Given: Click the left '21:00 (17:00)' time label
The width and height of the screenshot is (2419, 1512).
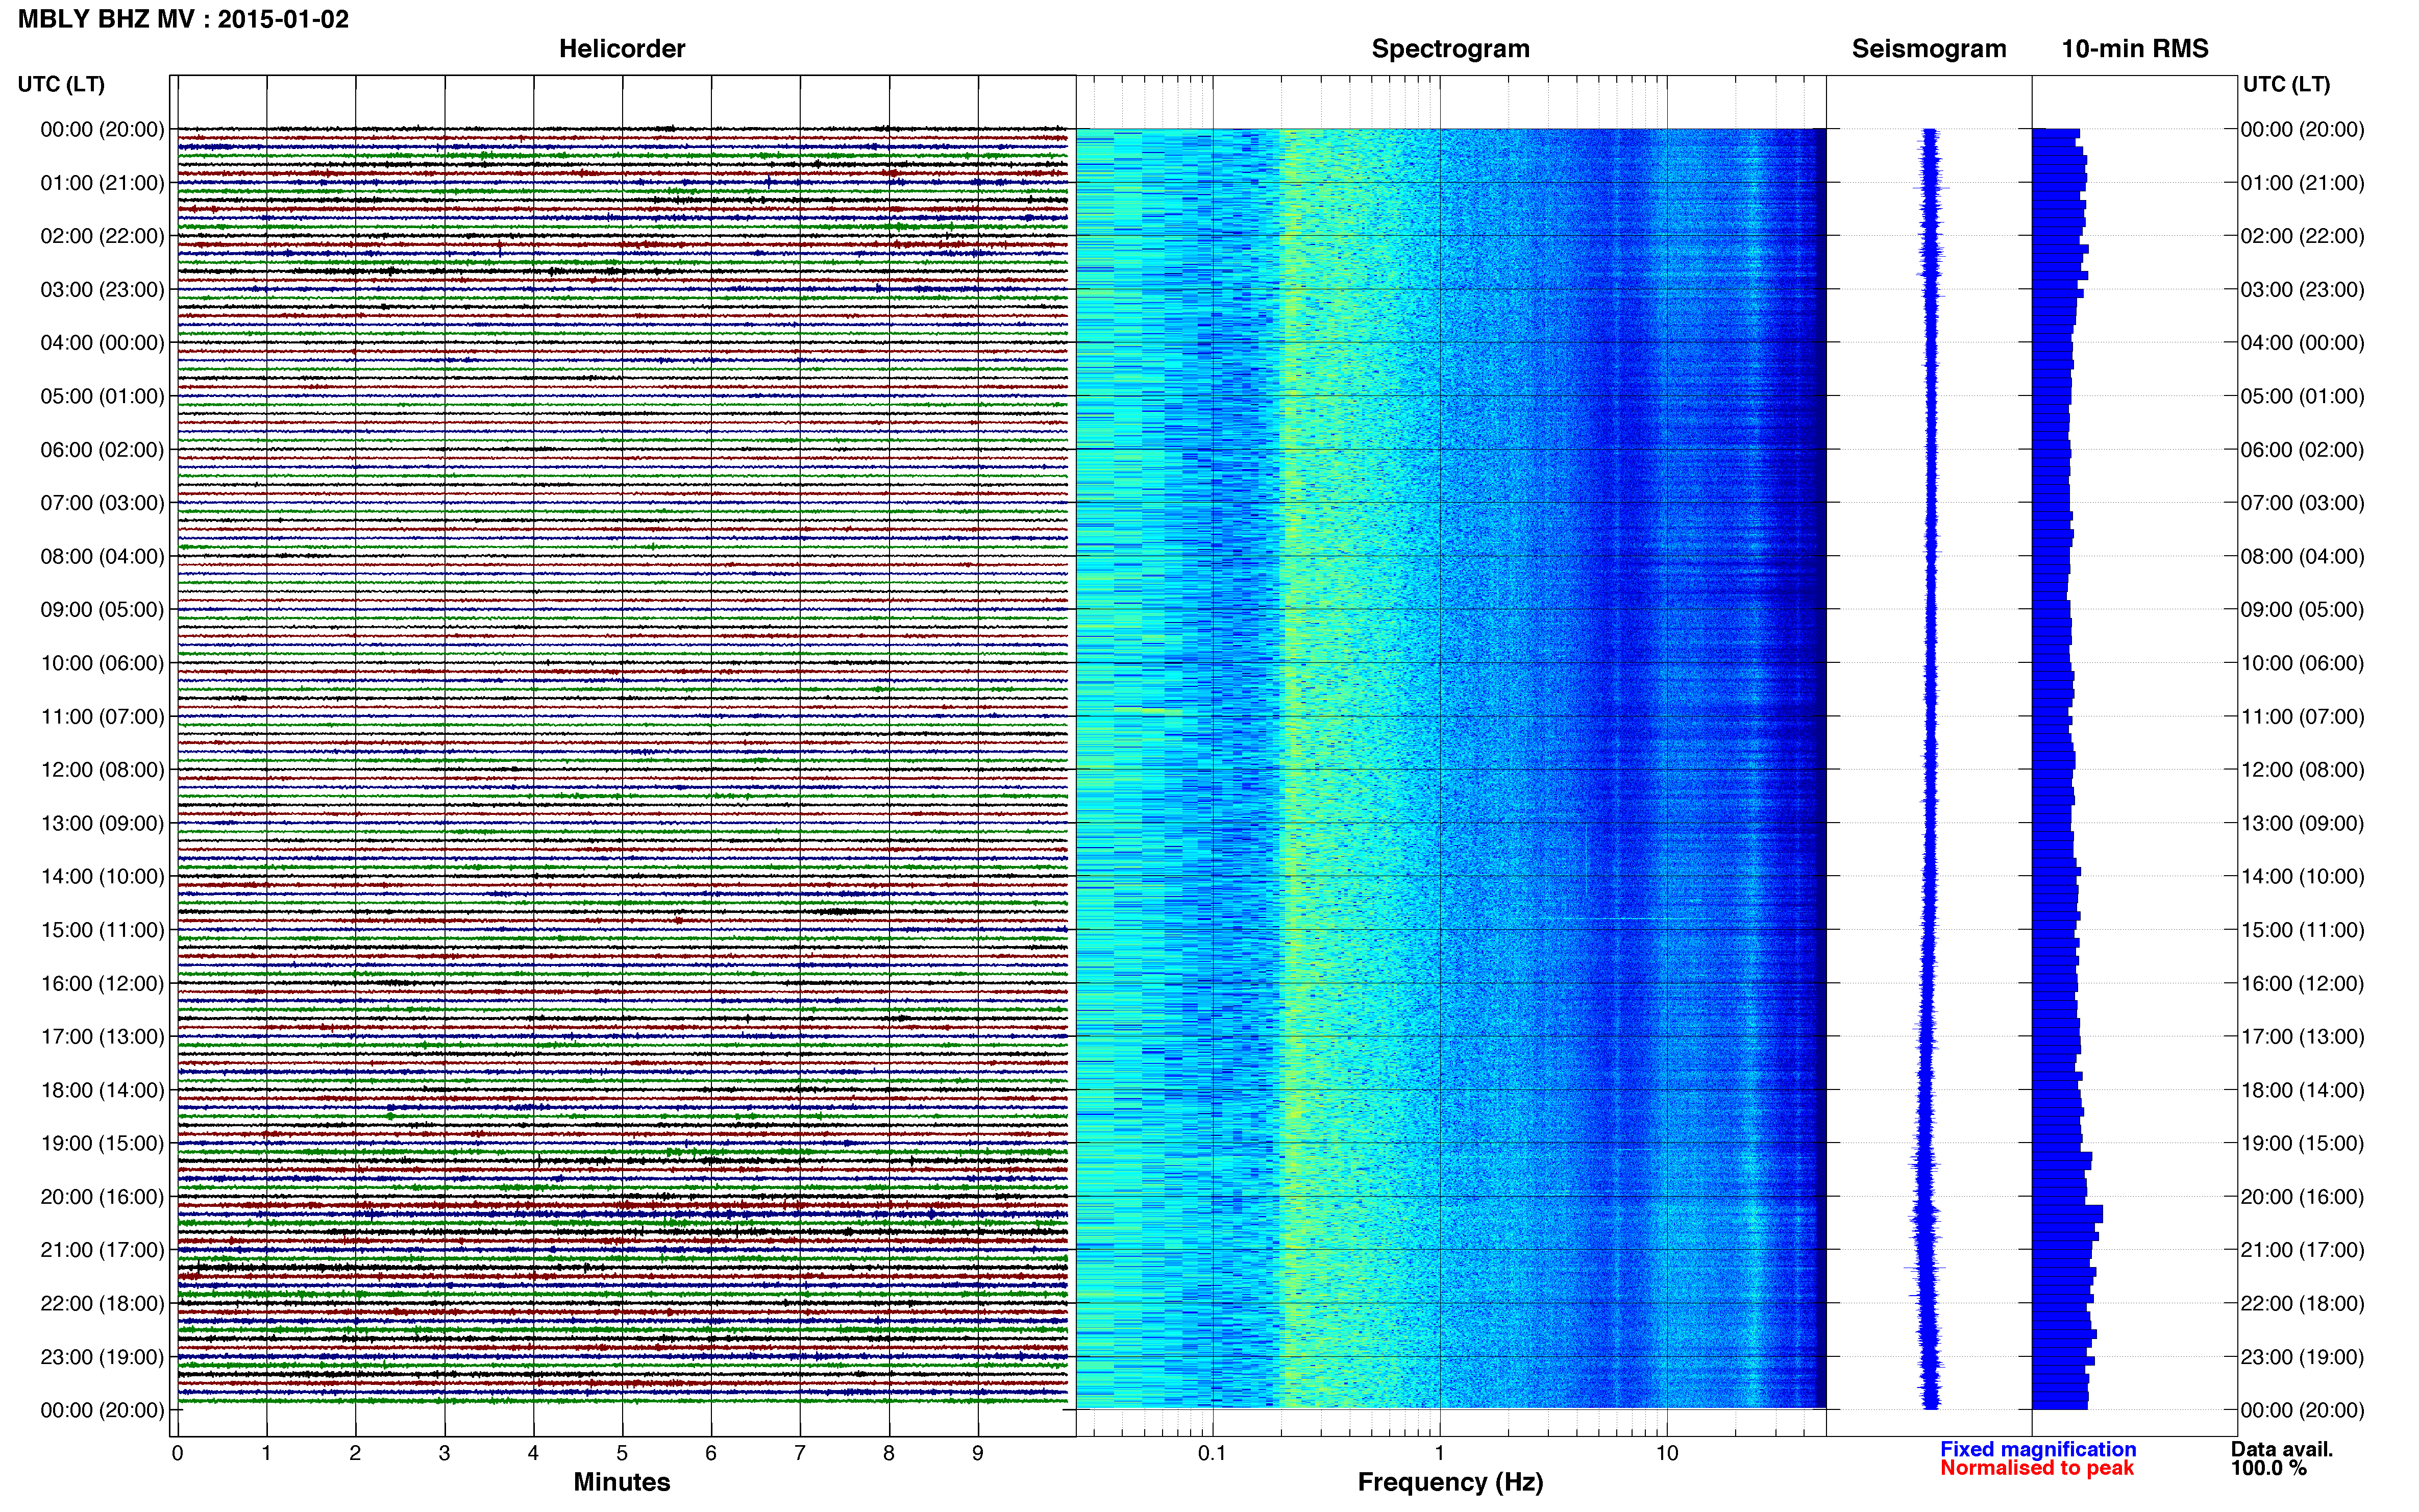Looking at the screenshot, I should click(x=102, y=1250).
